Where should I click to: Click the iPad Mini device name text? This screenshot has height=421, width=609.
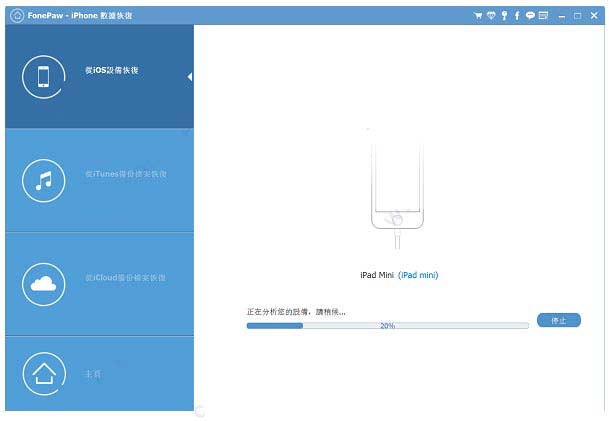[x=377, y=275]
